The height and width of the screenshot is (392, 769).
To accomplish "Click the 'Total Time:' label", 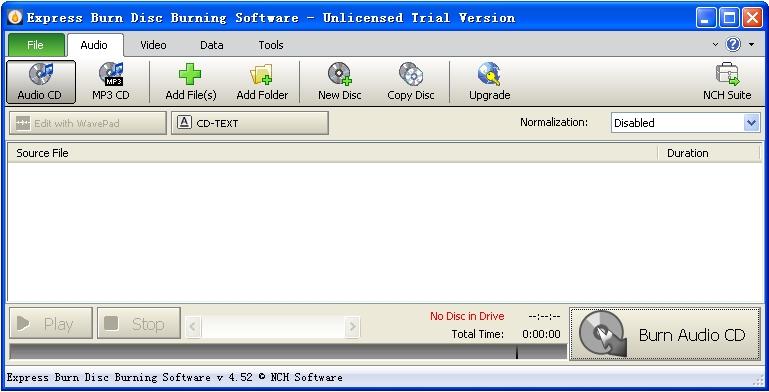I will [x=478, y=334].
